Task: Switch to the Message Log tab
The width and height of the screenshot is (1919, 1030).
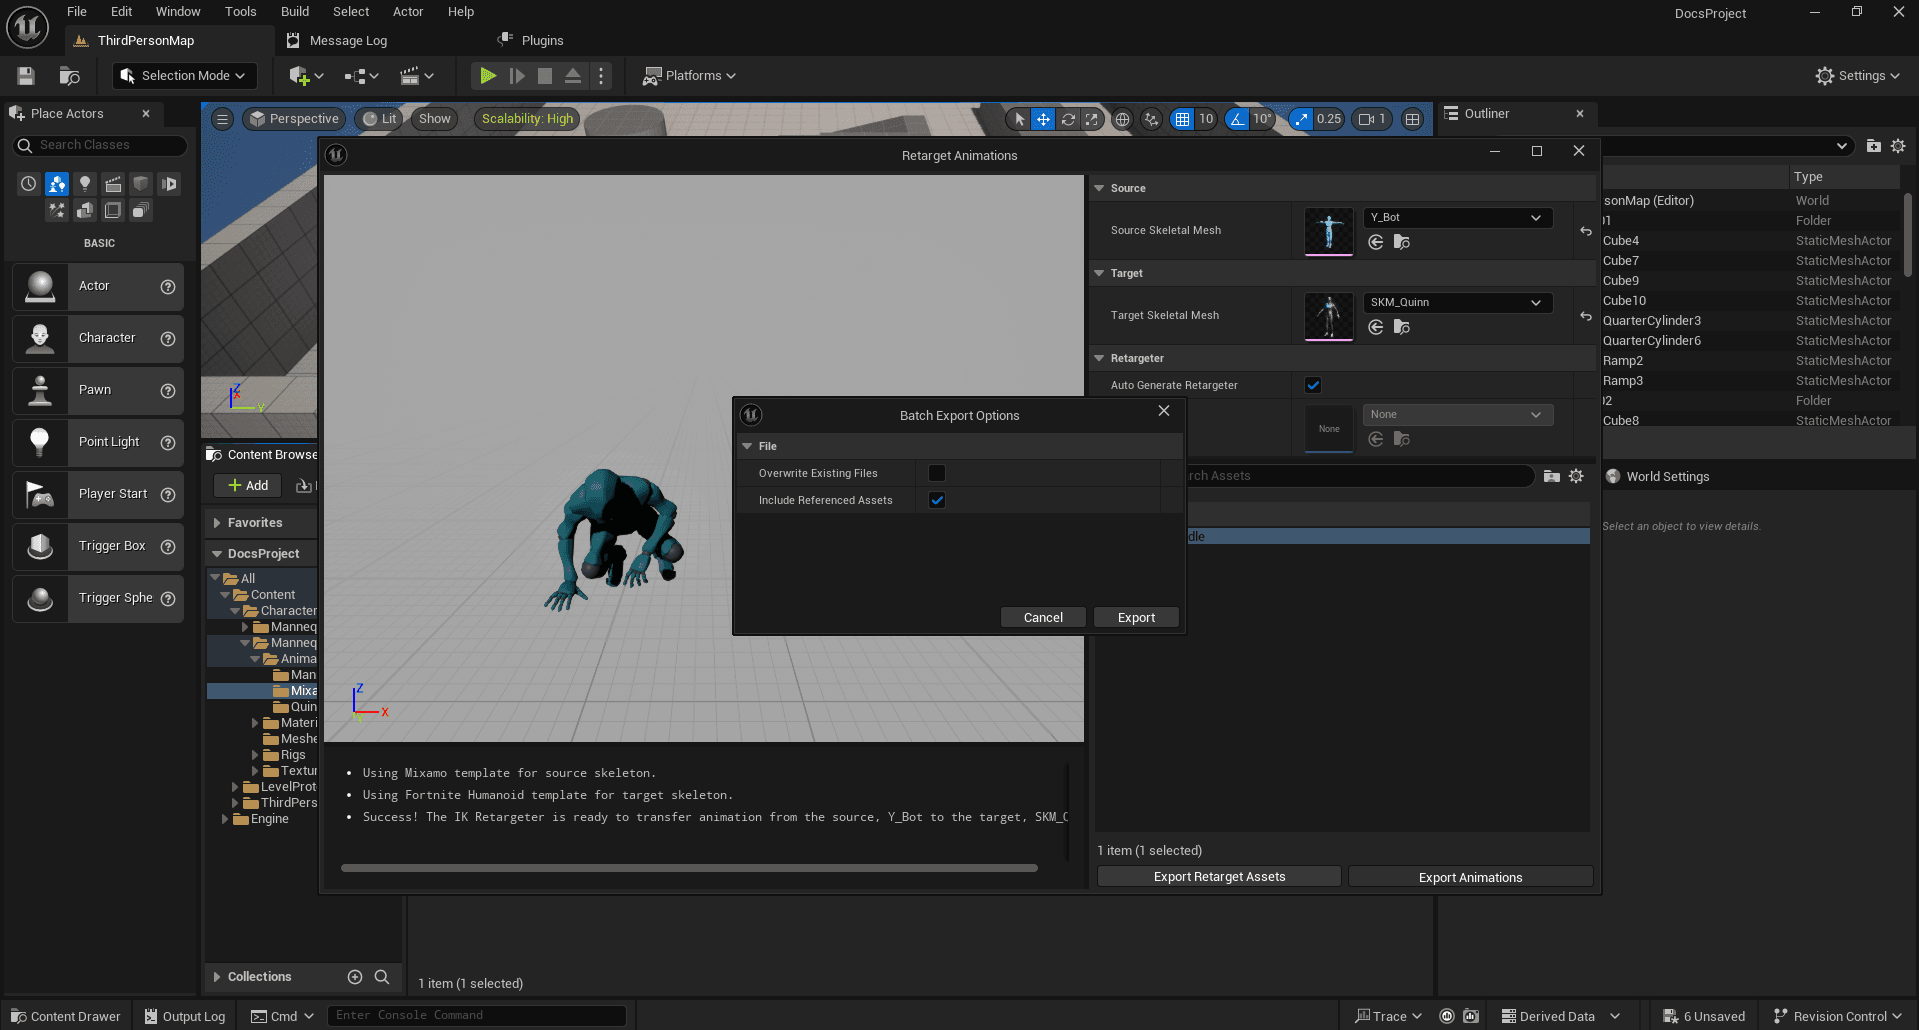Action: [x=347, y=41]
